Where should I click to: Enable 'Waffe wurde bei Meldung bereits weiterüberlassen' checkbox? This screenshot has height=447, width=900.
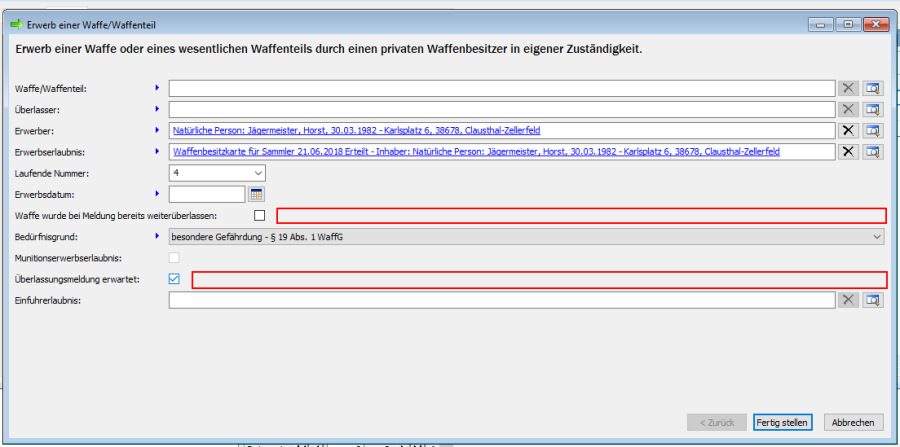[260, 215]
